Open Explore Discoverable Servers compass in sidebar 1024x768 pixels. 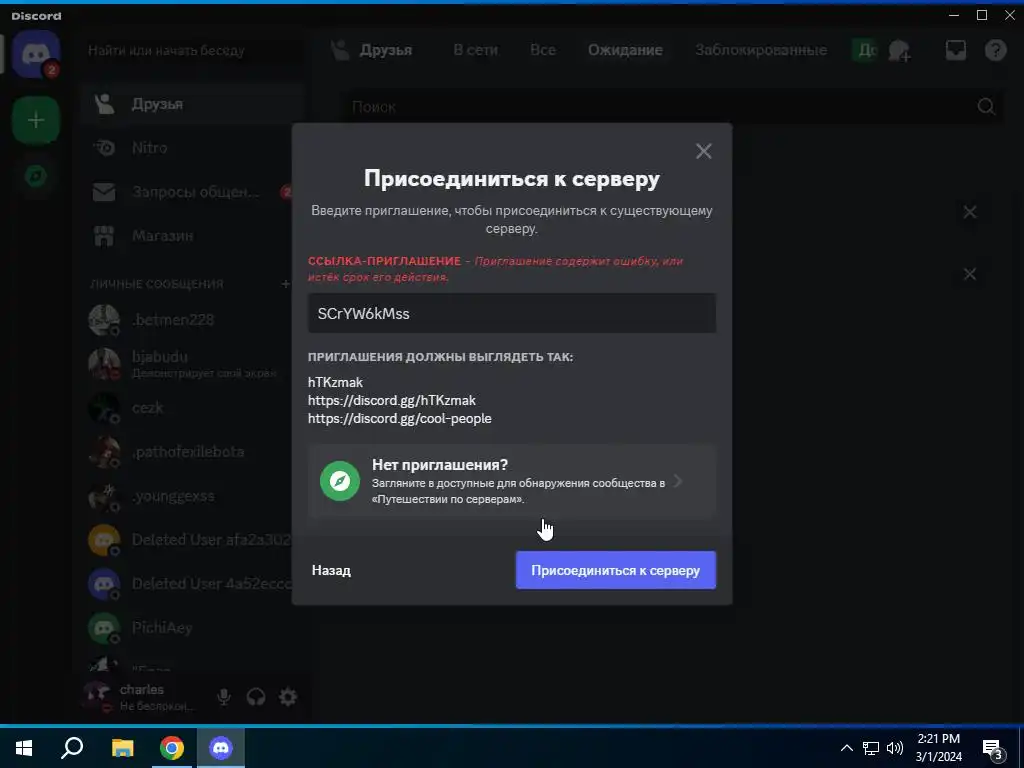(36, 176)
